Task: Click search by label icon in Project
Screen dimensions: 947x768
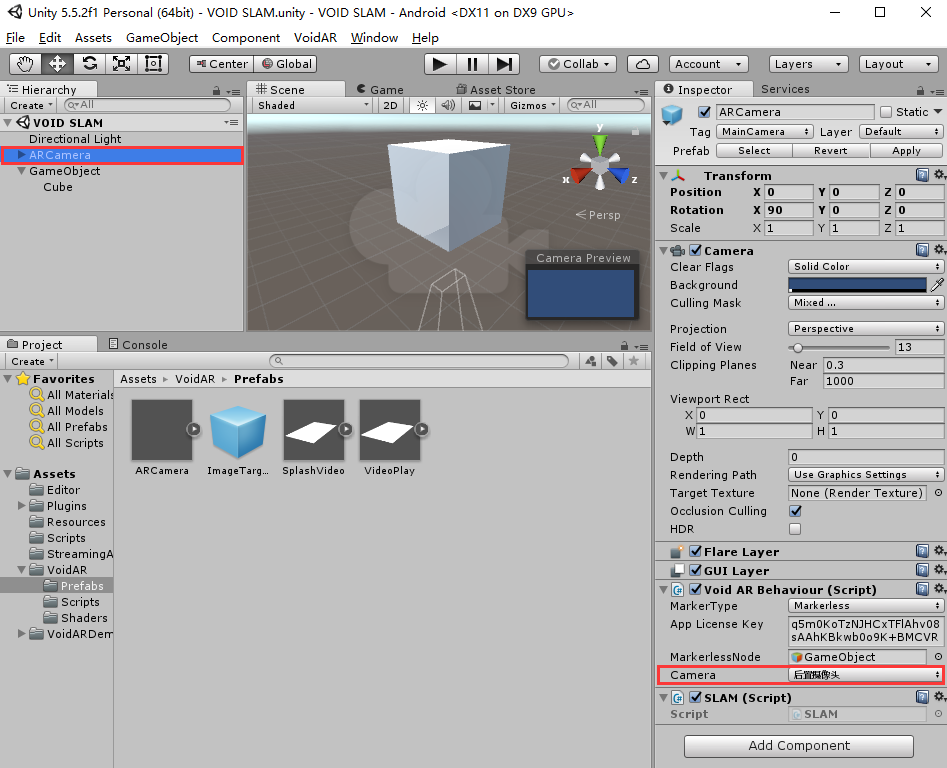Action: tap(612, 361)
